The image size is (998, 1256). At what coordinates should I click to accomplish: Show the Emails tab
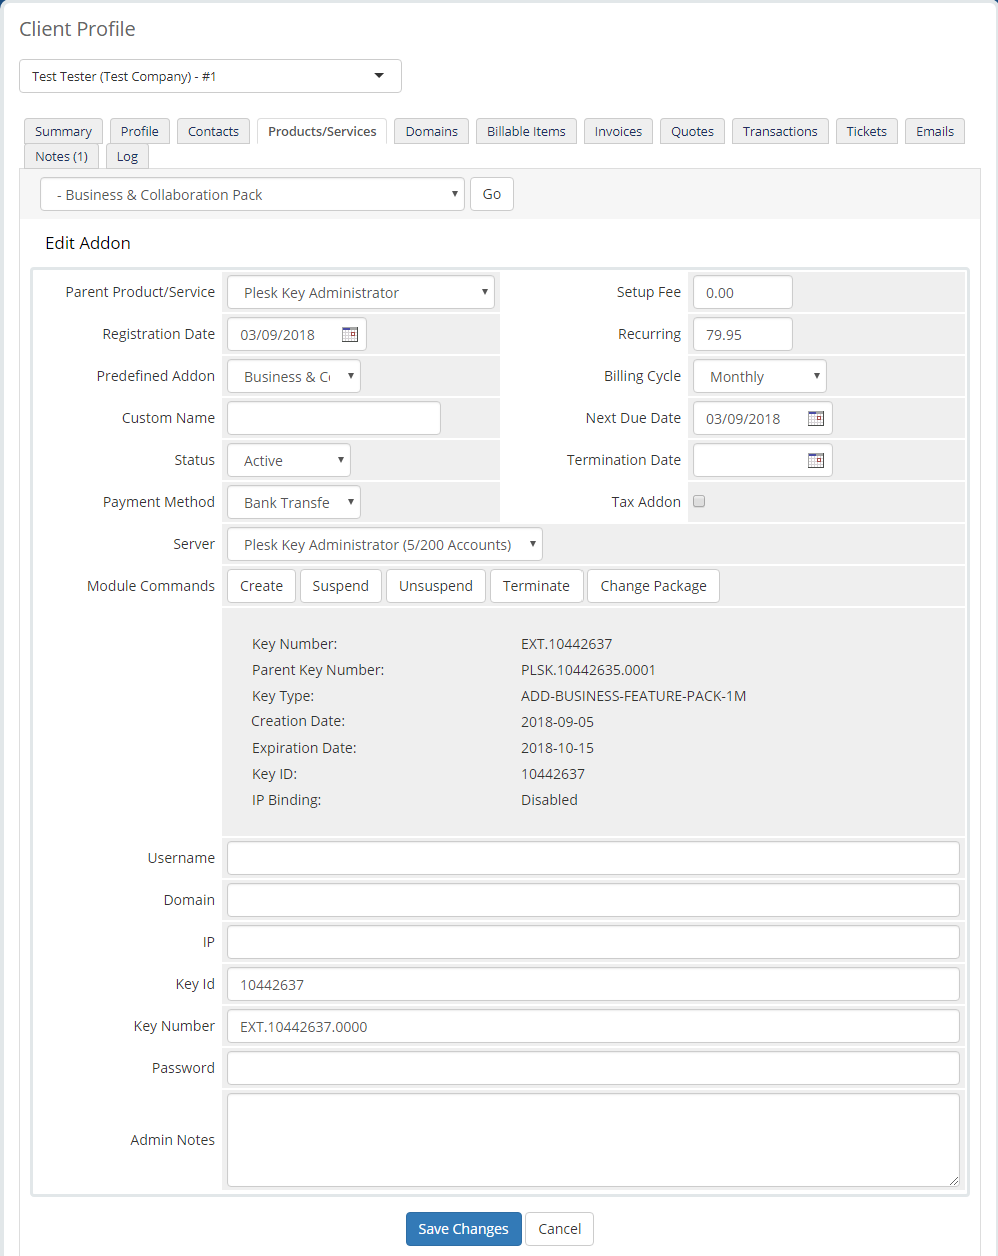[x=935, y=131]
